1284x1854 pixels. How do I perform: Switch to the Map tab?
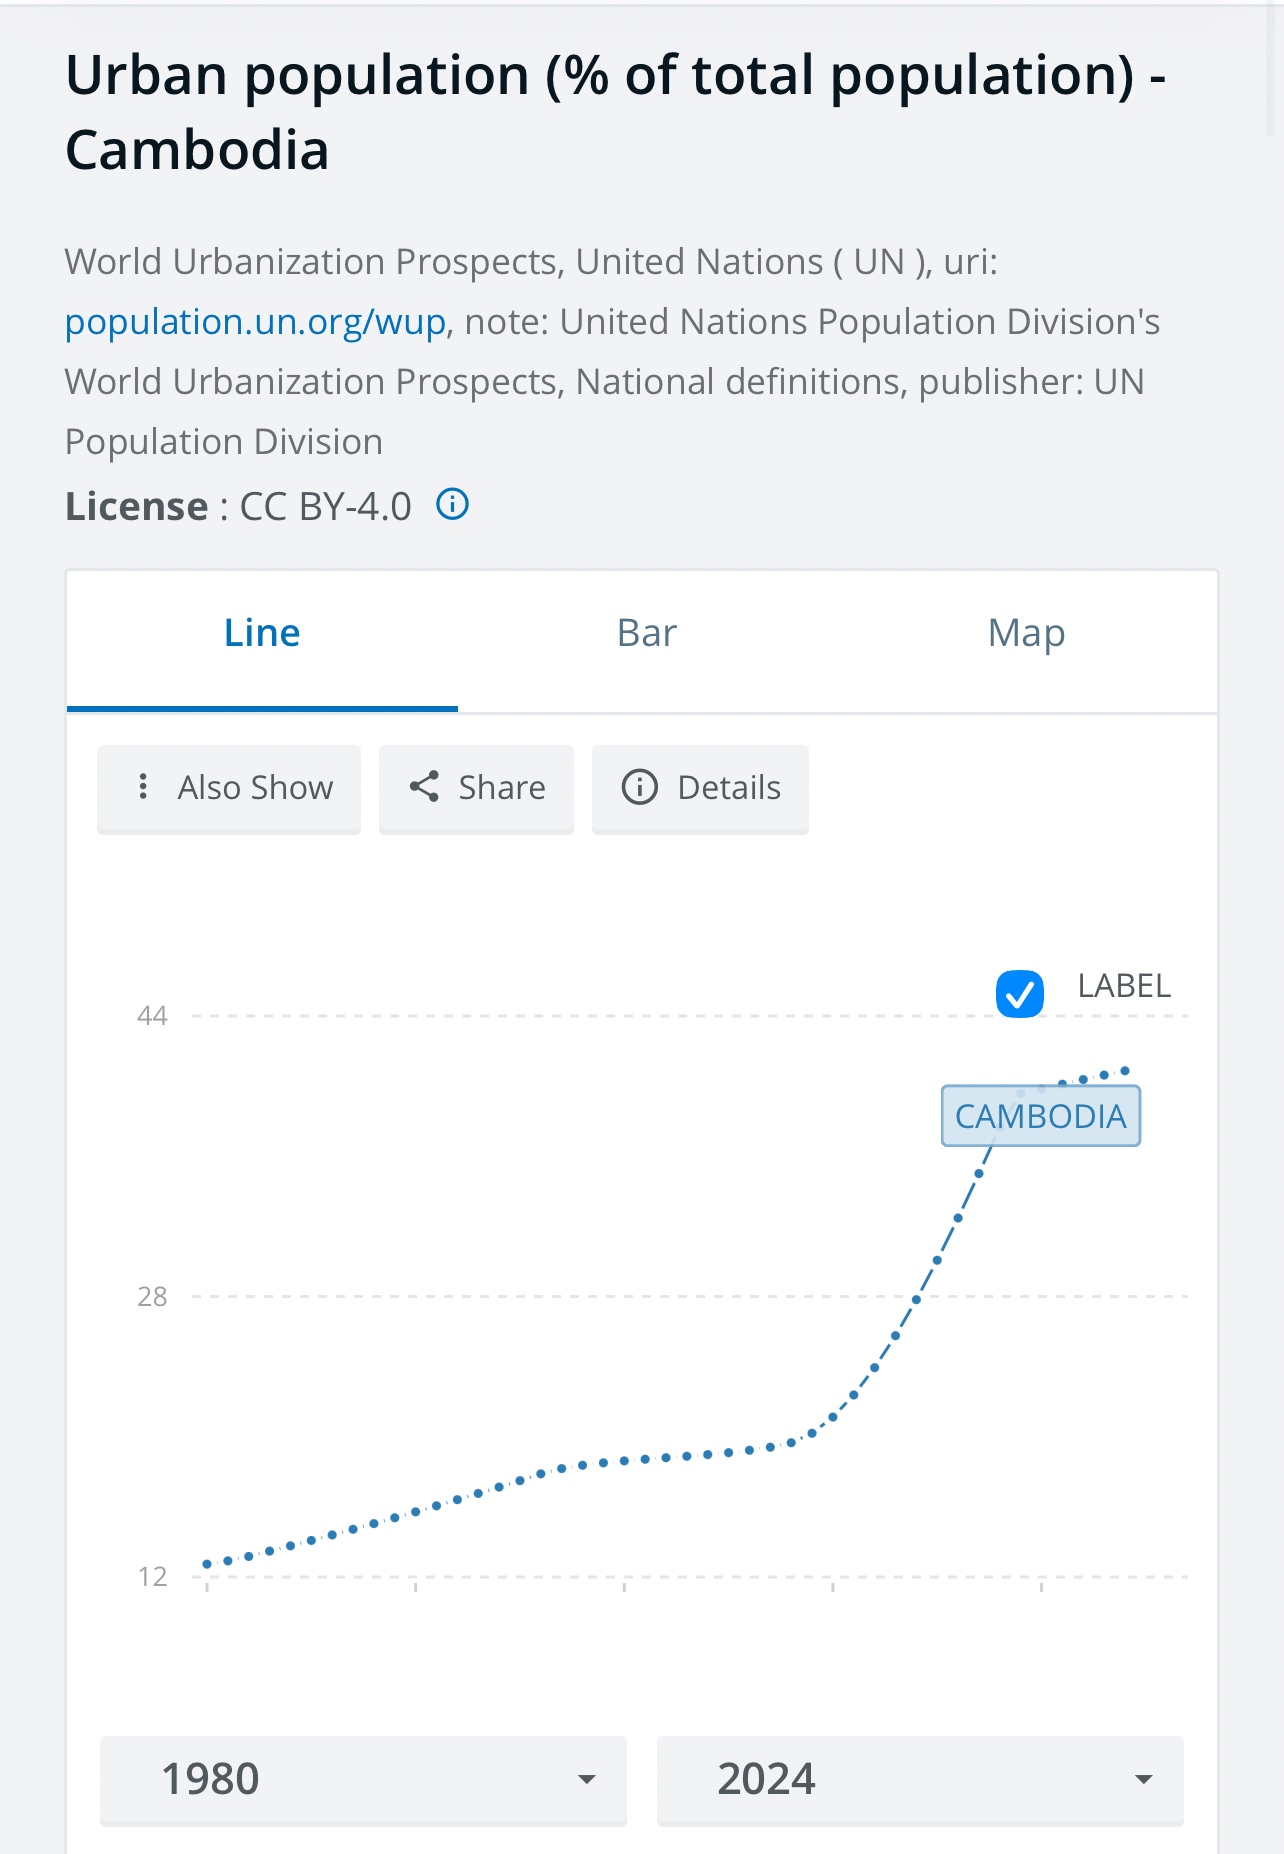click(x=1026, y=634)
